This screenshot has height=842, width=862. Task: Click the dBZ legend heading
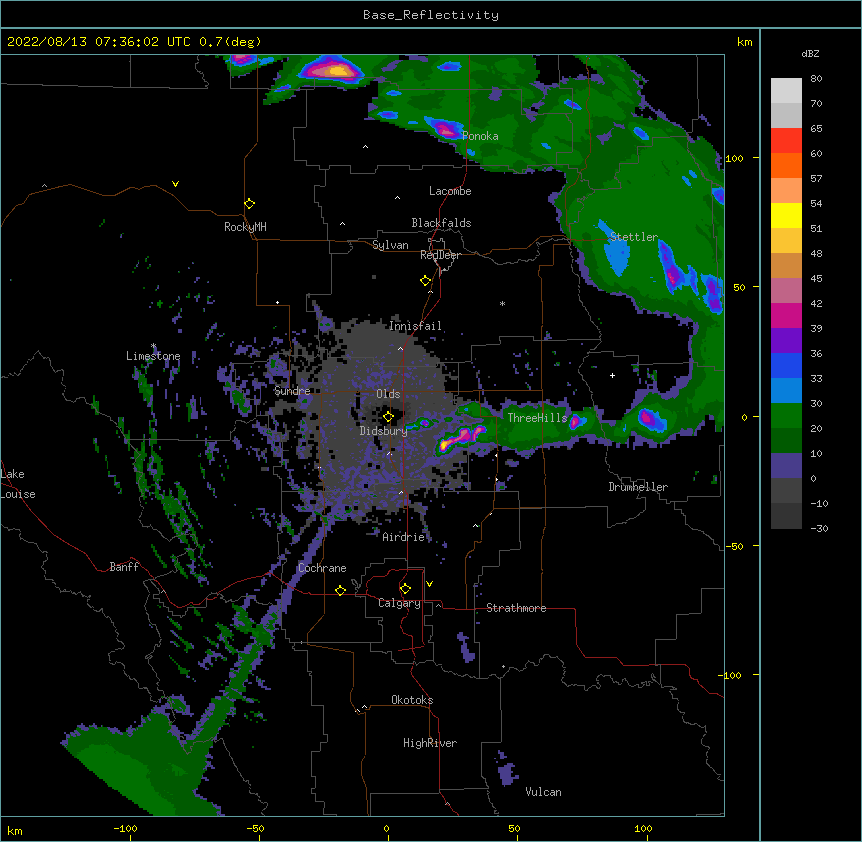pos(810,54)
